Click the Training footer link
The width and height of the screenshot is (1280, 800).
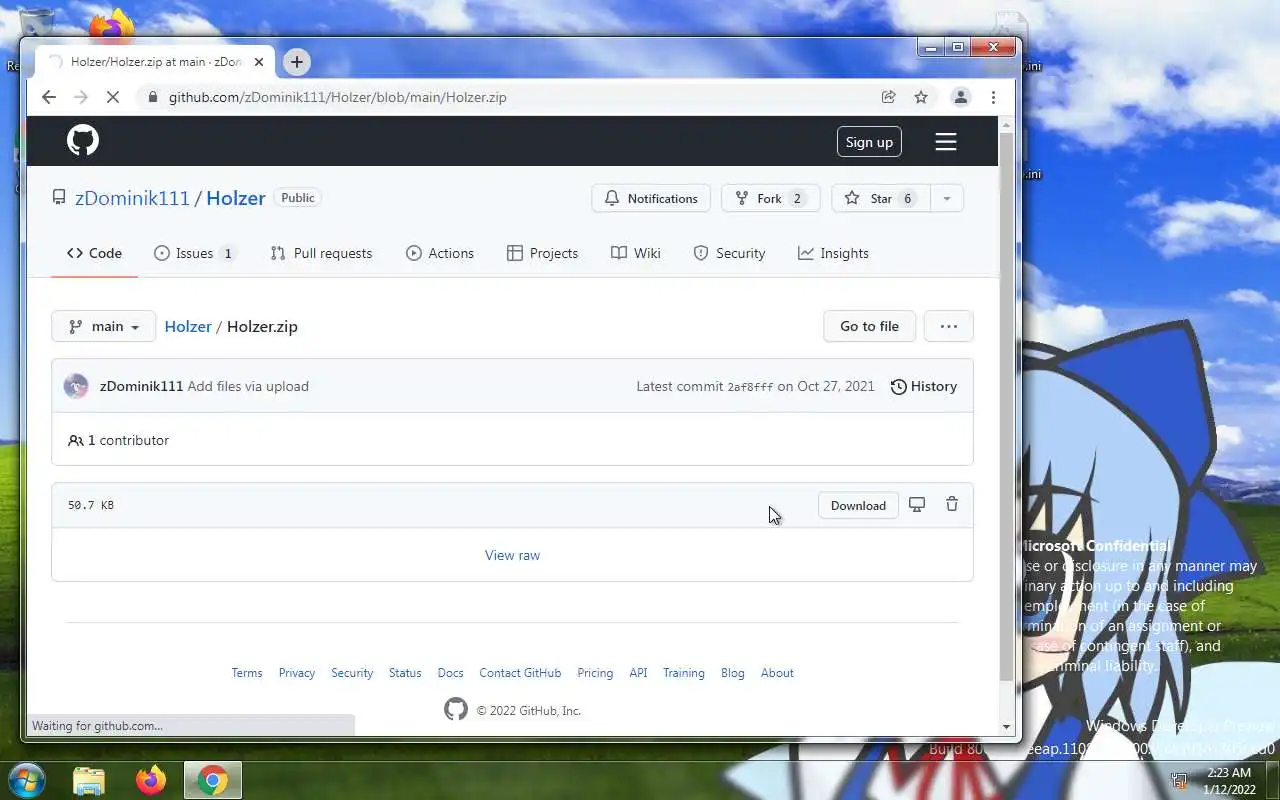[x=684, y=673]
